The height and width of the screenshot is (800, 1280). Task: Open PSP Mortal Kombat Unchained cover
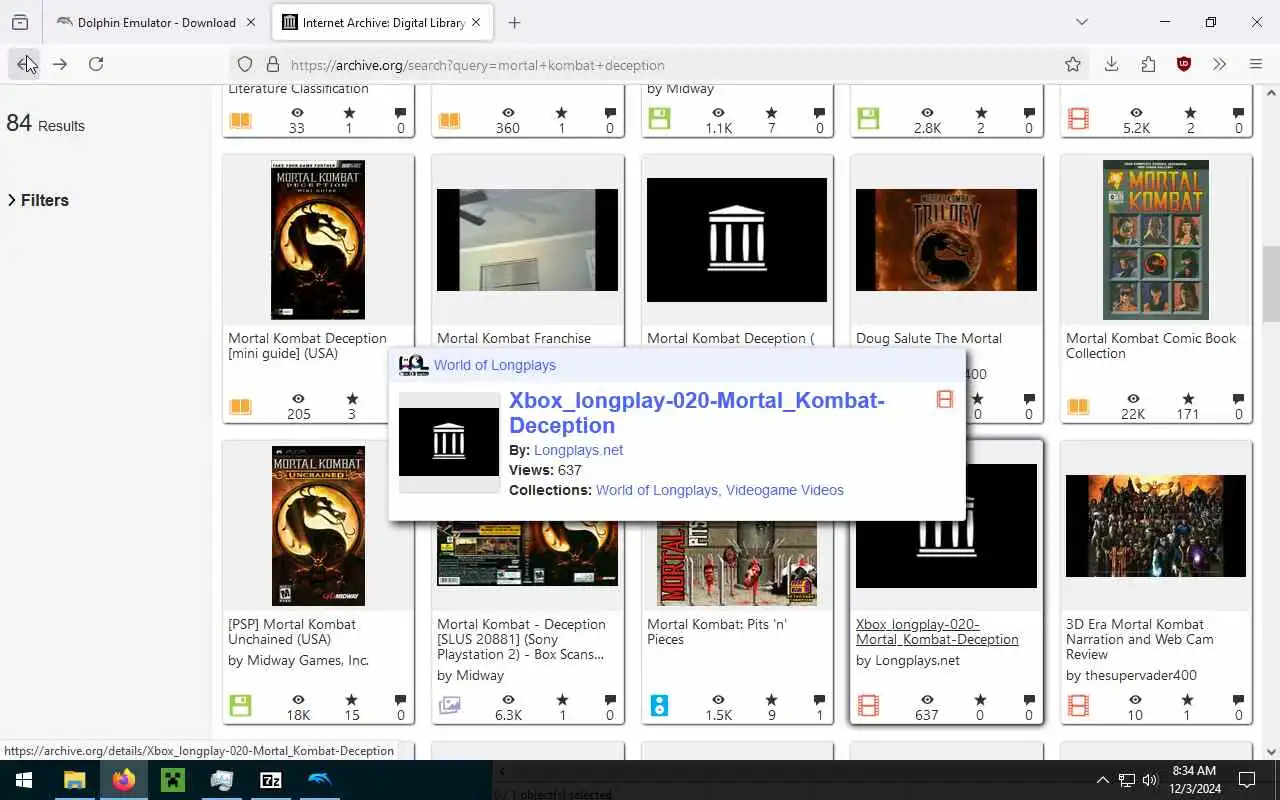(x=318, y=526)
